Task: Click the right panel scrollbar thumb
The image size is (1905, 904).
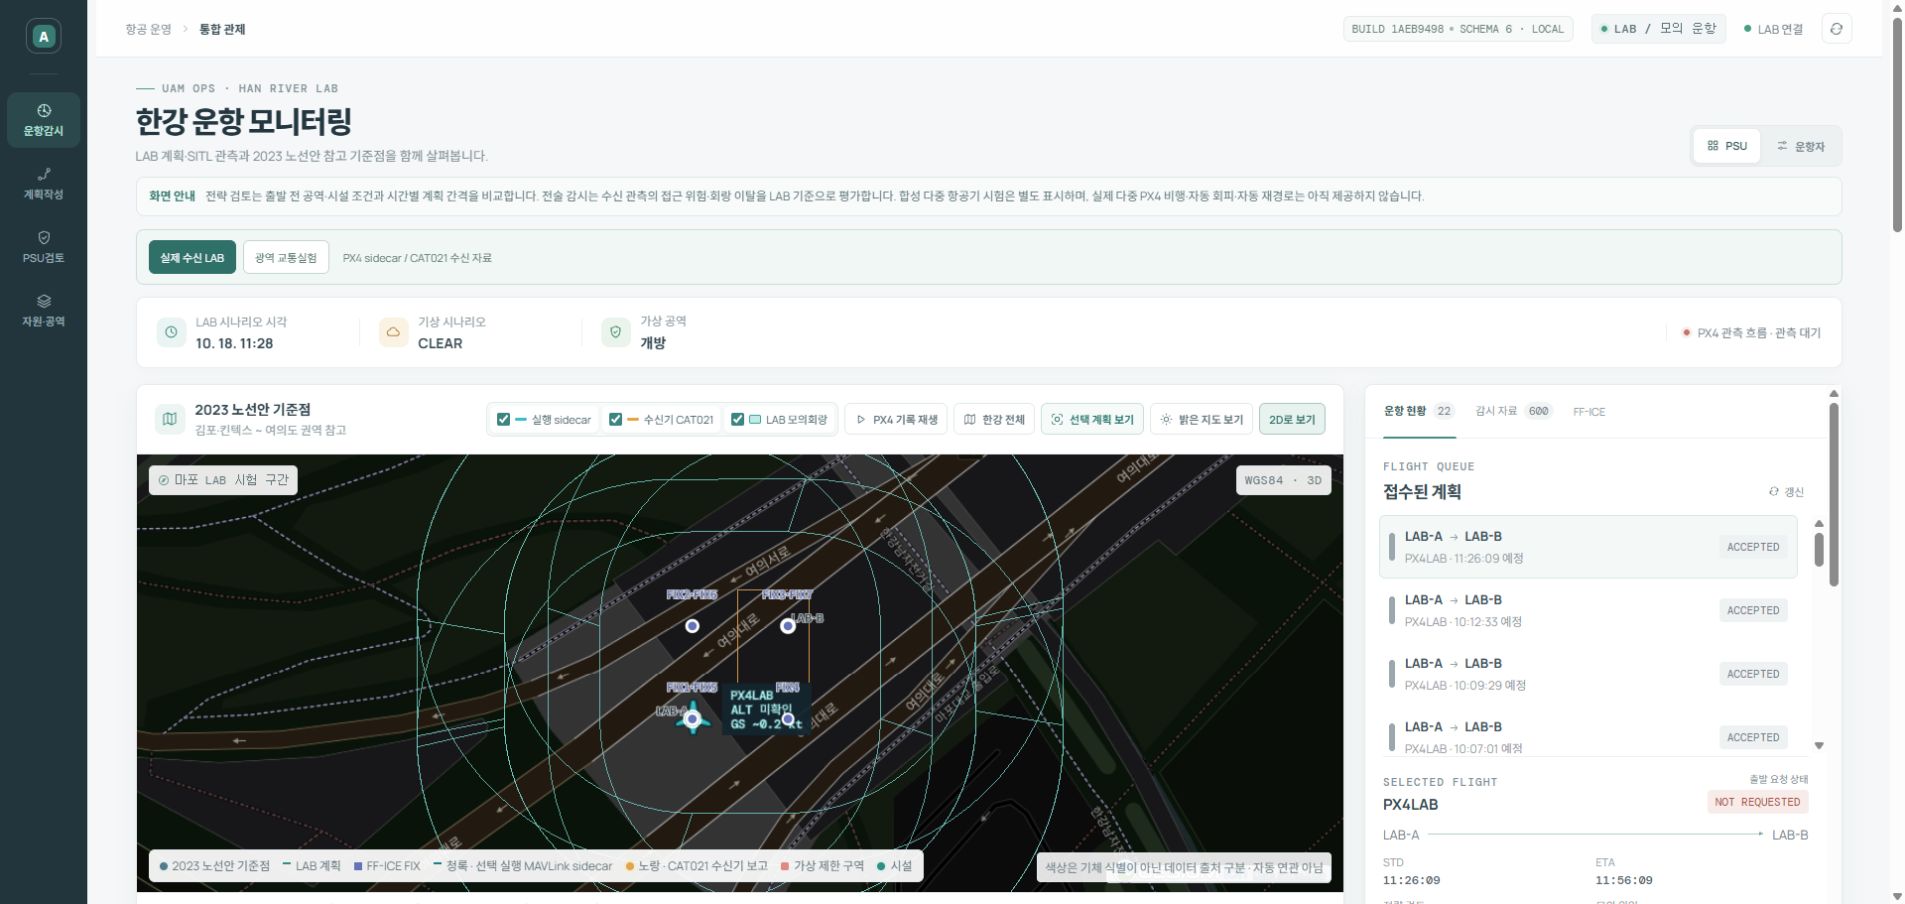Action: click(x=1834, y=494)
